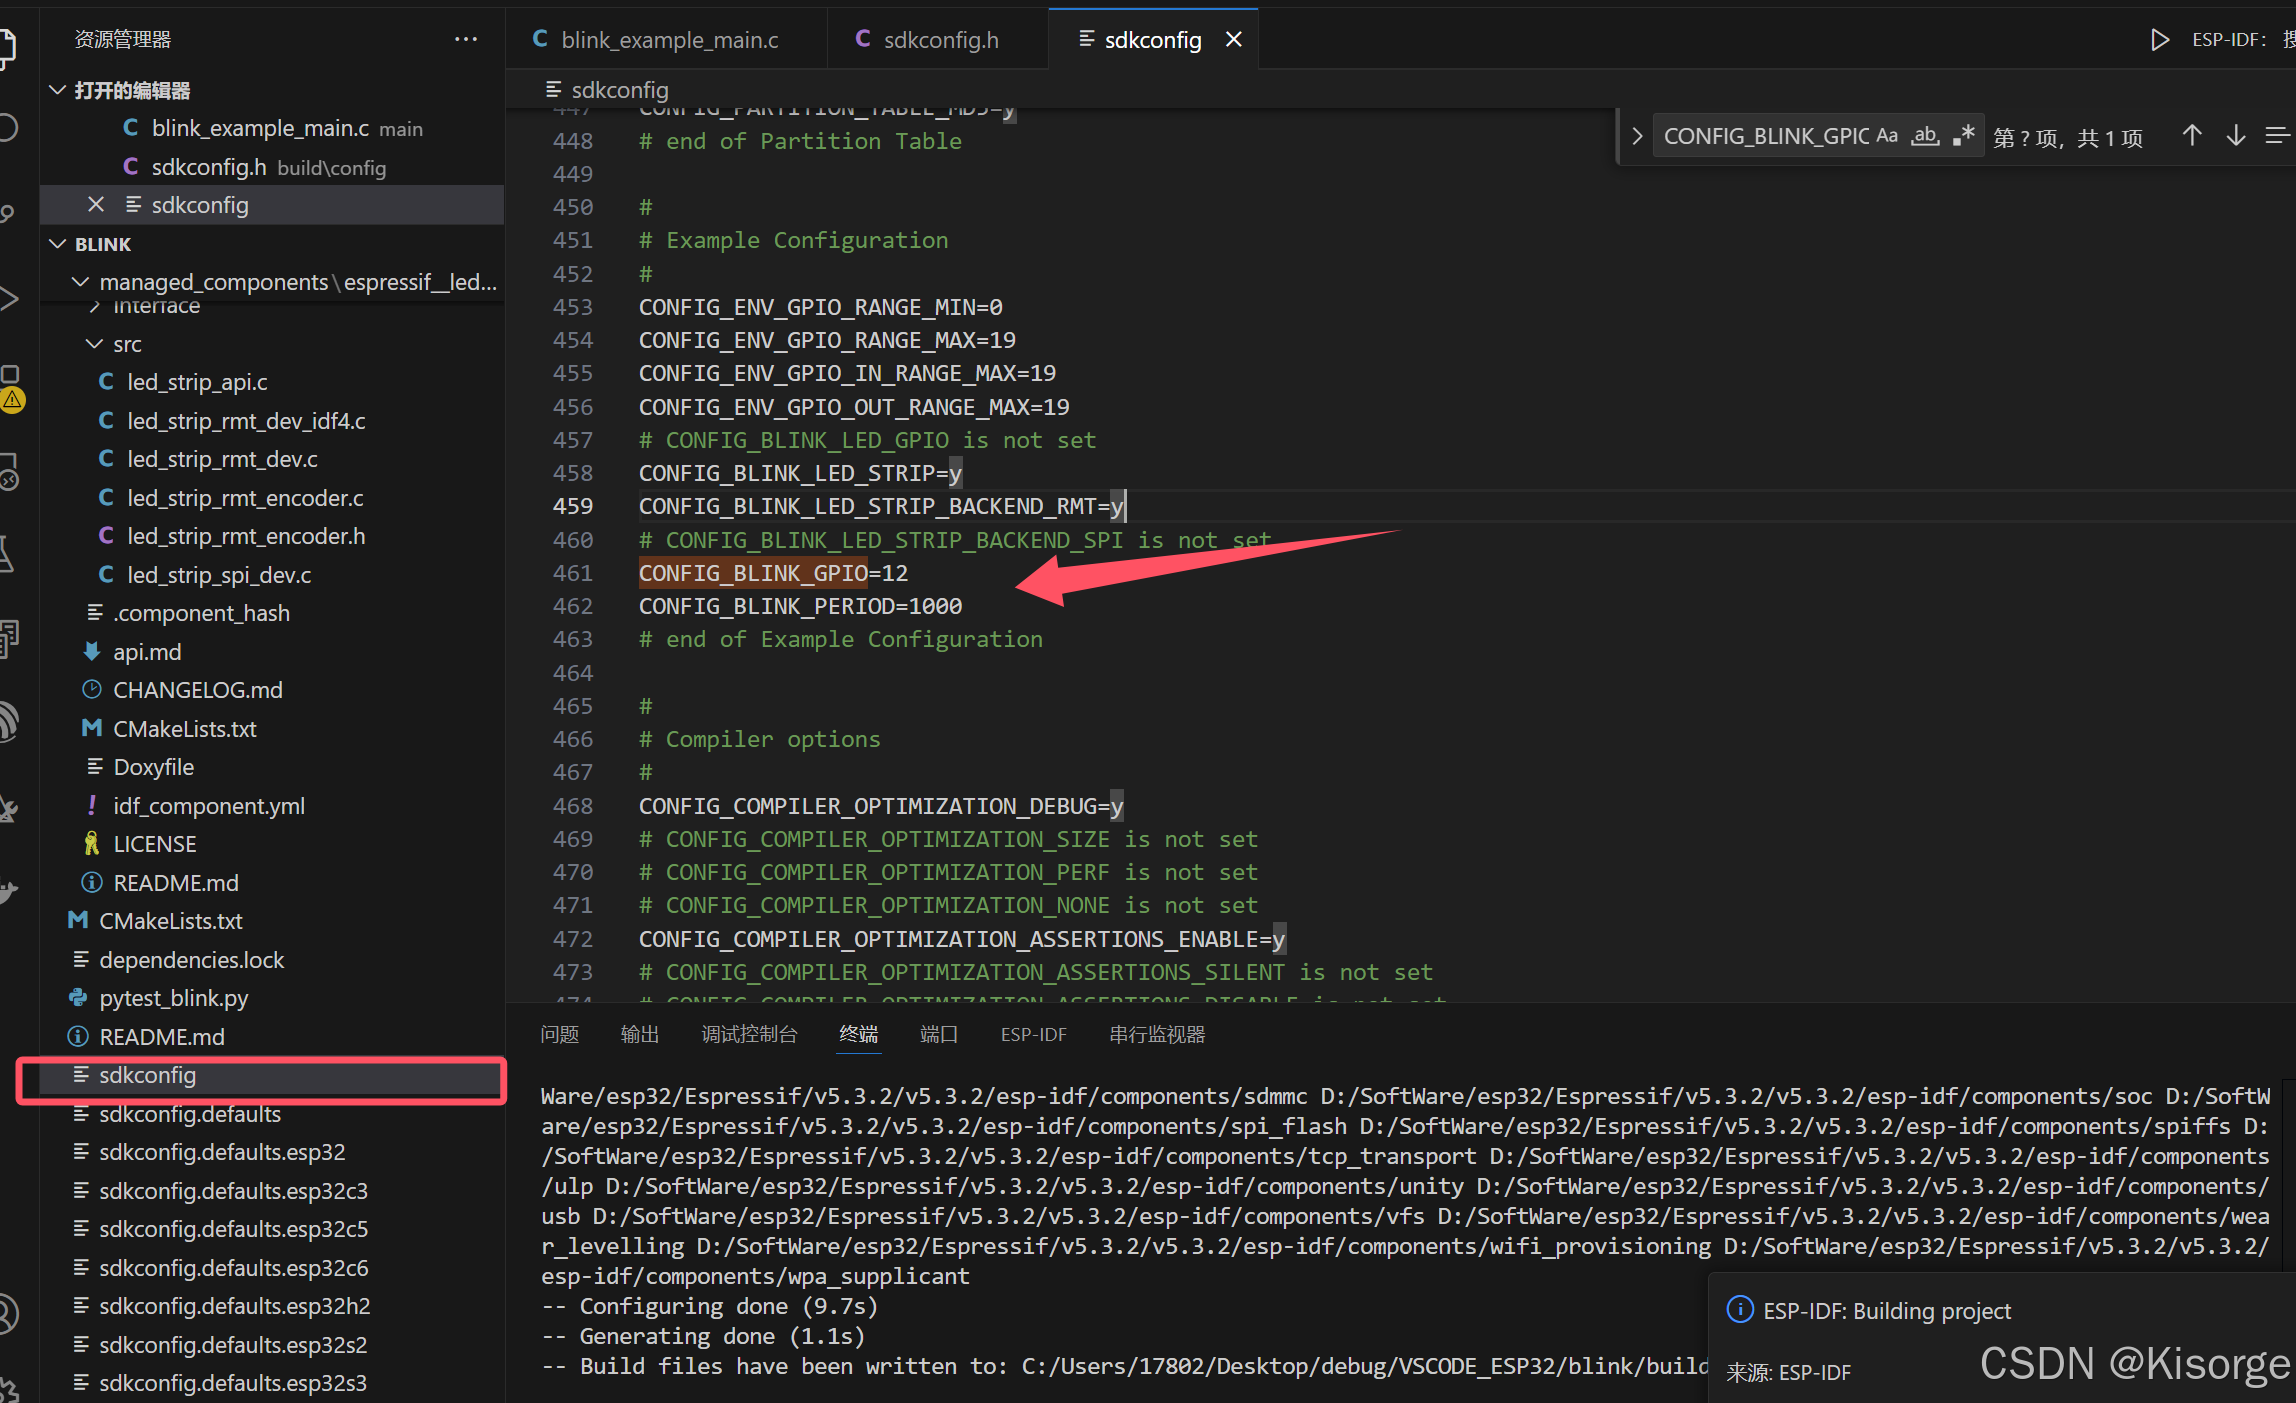Toggle Find in Selection option
Image resolution: width=2296 pixels, height=1403 pixels.
(x=2277, y=136)
